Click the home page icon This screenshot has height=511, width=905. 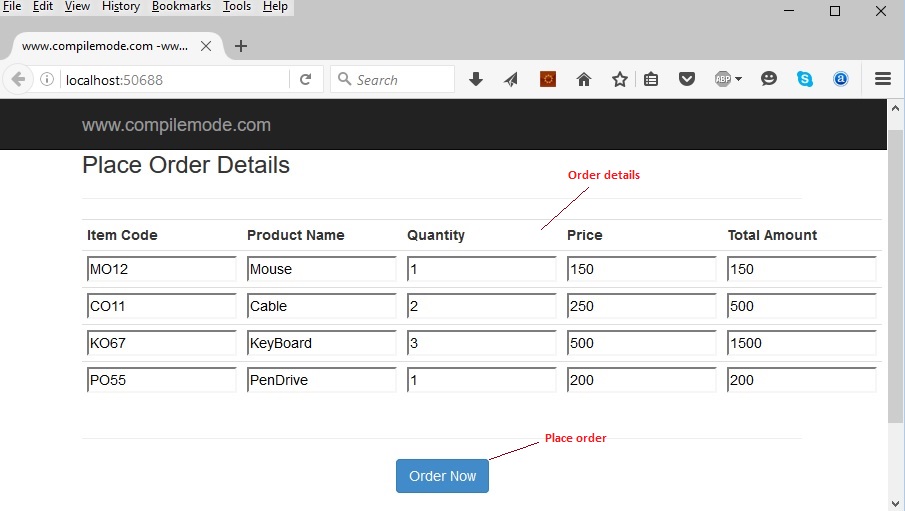point(584,79)
